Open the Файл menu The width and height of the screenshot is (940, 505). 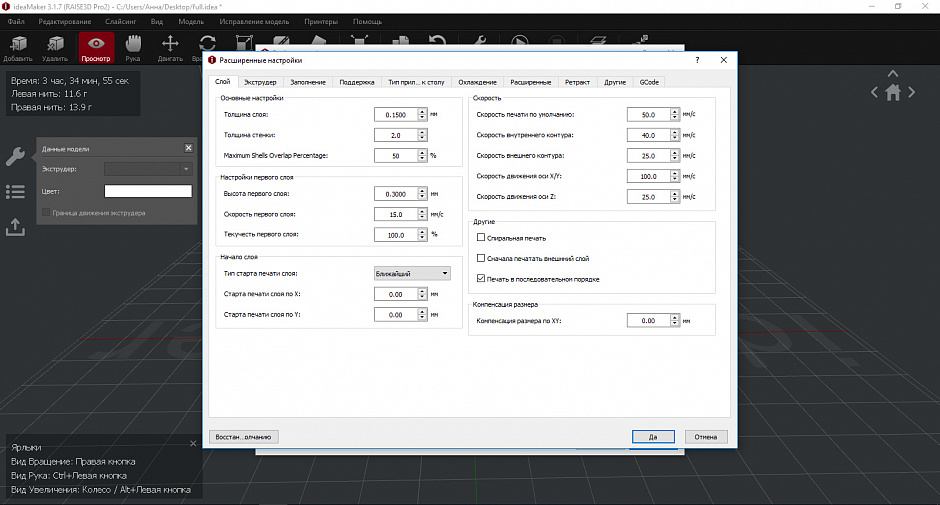coord(16,22)
